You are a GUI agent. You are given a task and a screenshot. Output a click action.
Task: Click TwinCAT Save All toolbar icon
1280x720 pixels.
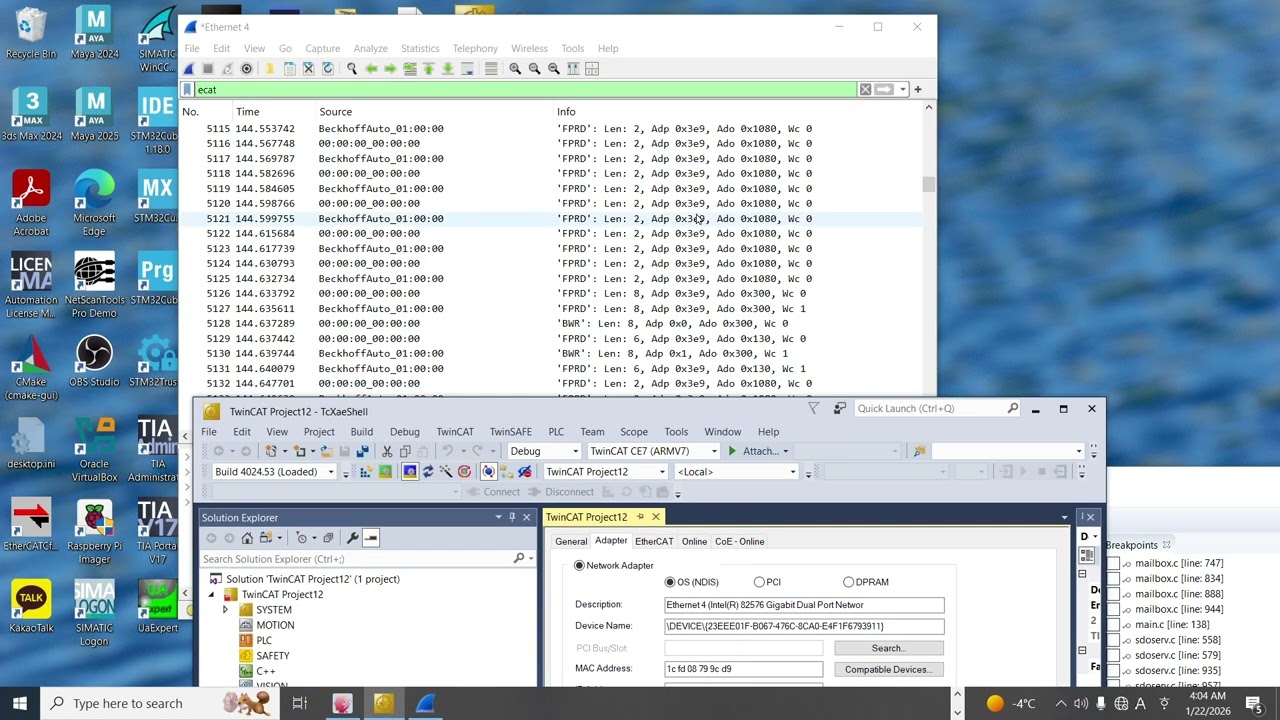pos(362,451)
